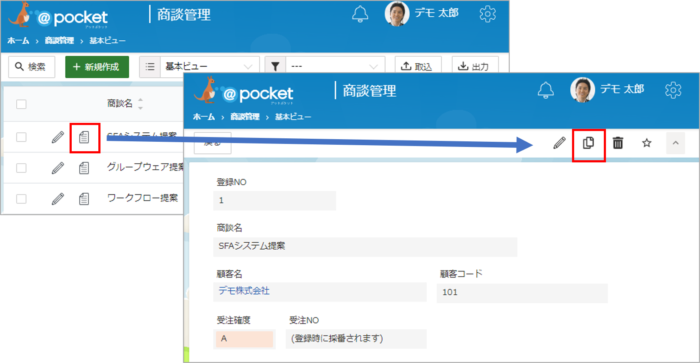The image size is (700, 363).
Task: Click the 顧客コード field showing 101
Action: click(522, 293)
